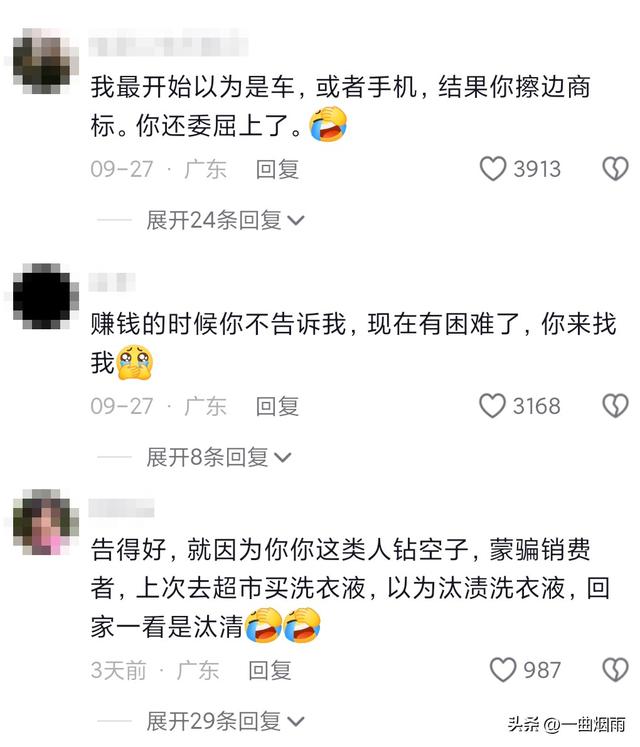Screen dimensions: 640x747
Task: Tap the comment text about 汰清
Action: [x=350, y=588]
